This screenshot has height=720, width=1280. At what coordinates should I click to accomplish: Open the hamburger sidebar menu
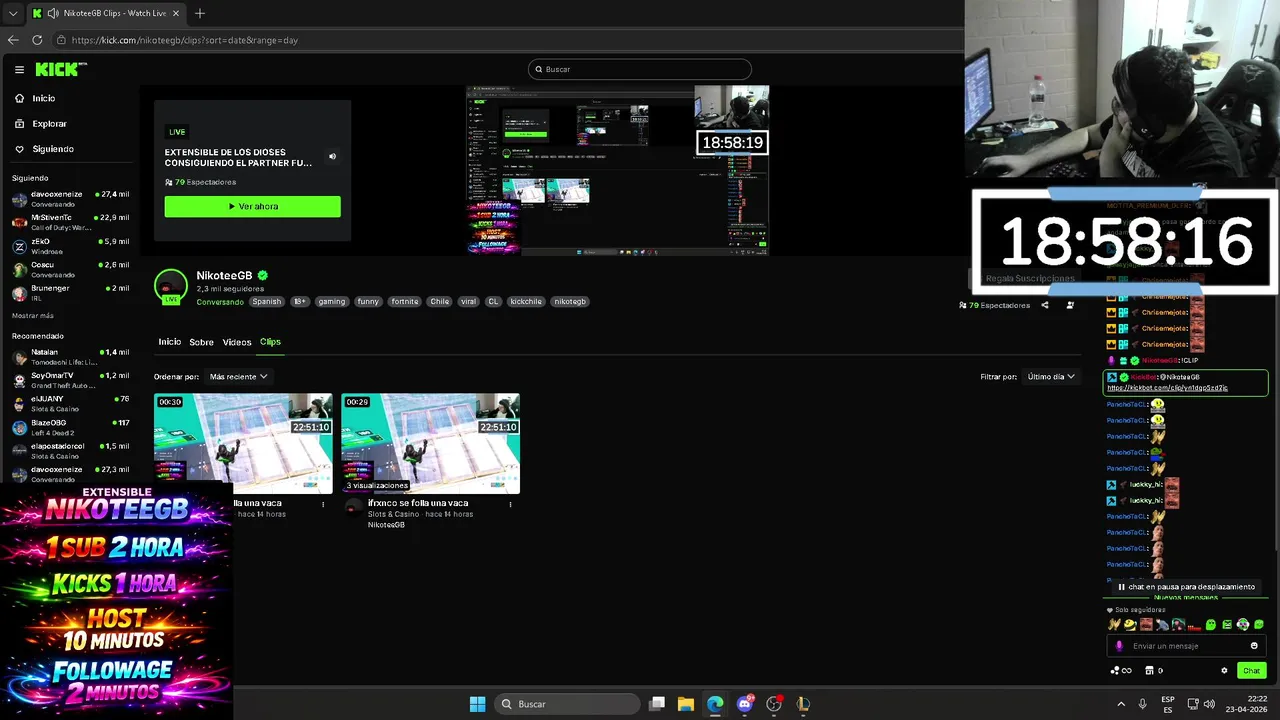(x=19, y=70)
